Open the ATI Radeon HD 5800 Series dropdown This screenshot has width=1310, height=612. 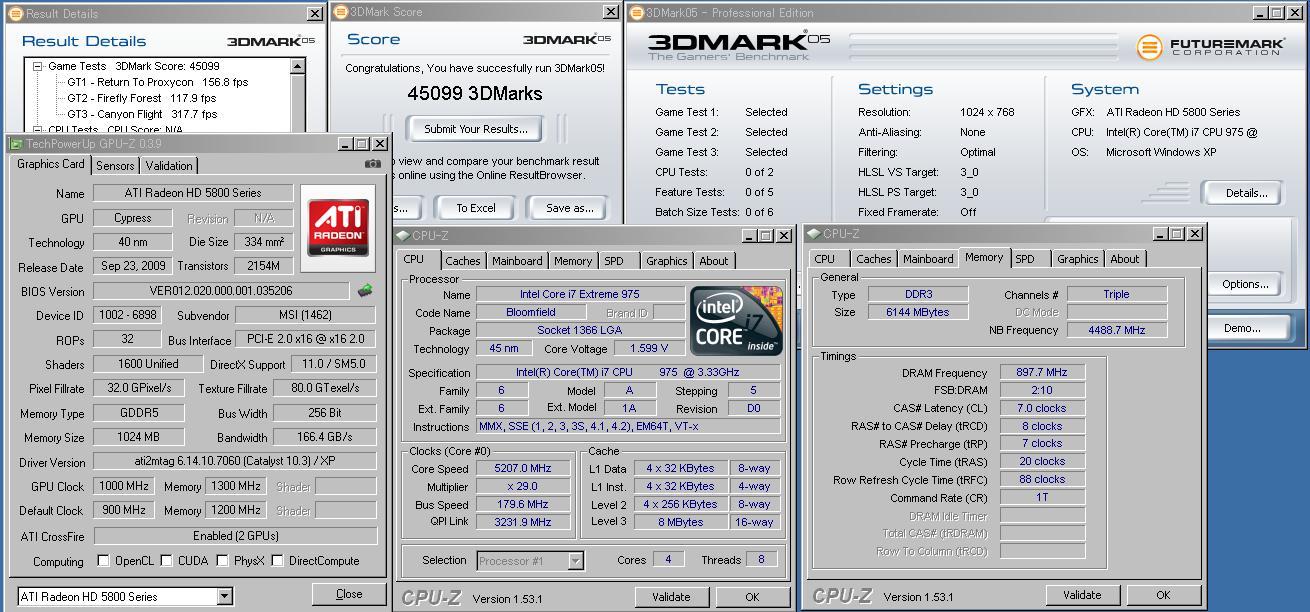(224, 596)
